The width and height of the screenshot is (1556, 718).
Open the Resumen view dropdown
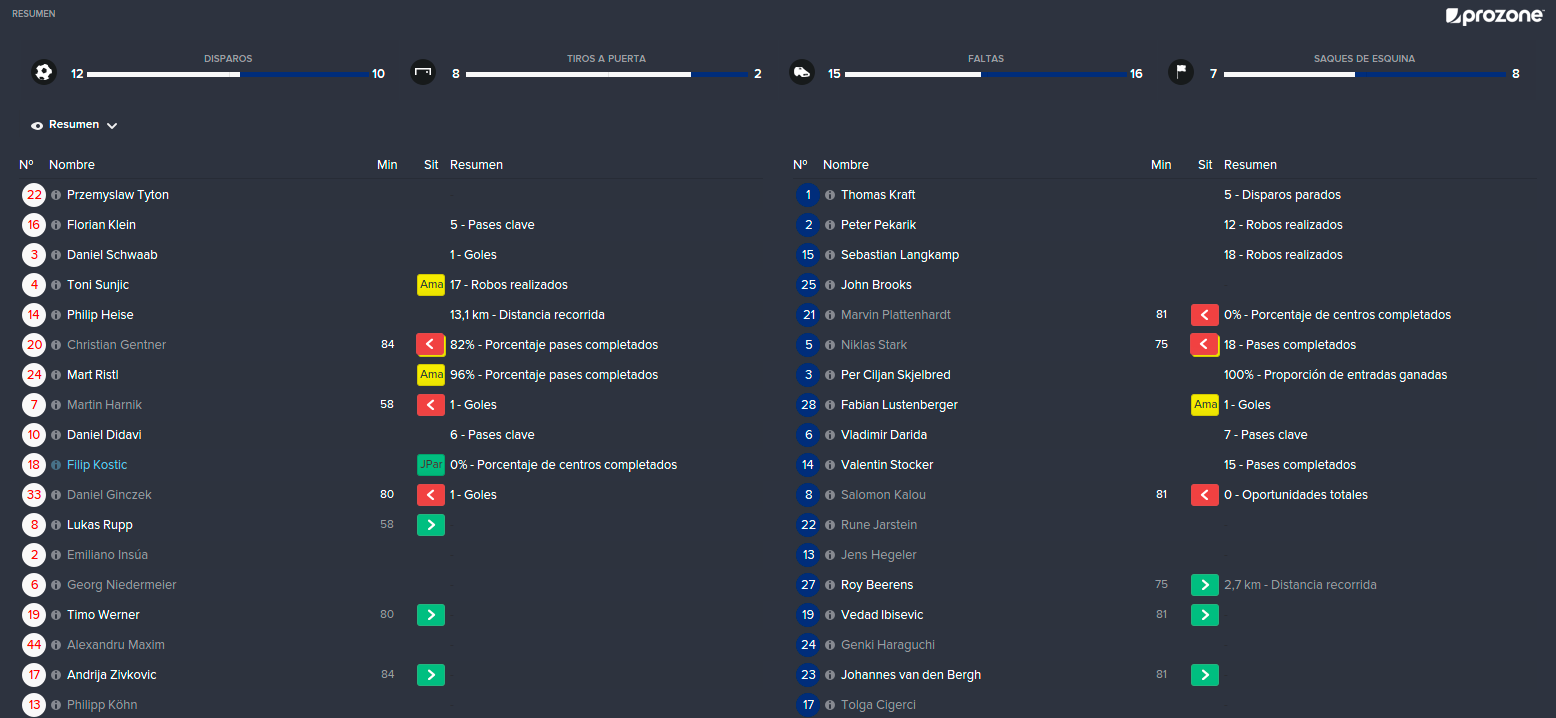tap(75, 125)
